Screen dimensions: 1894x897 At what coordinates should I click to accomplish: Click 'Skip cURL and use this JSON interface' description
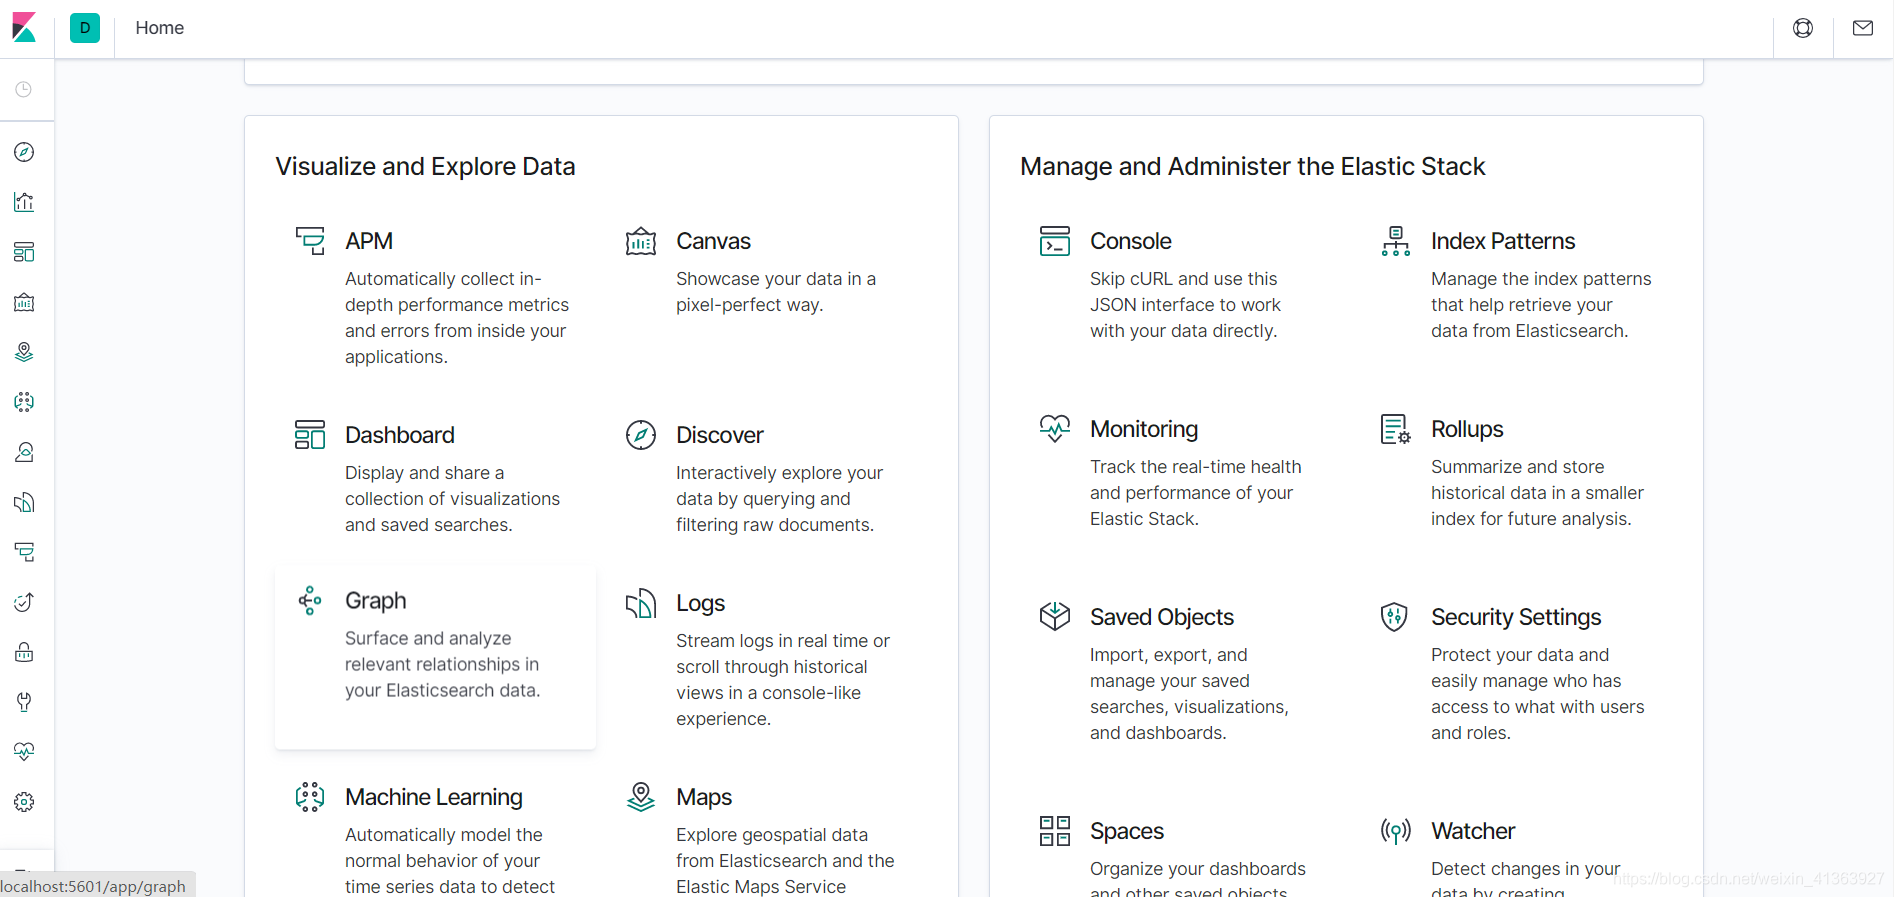click(x=1186, y=305)
